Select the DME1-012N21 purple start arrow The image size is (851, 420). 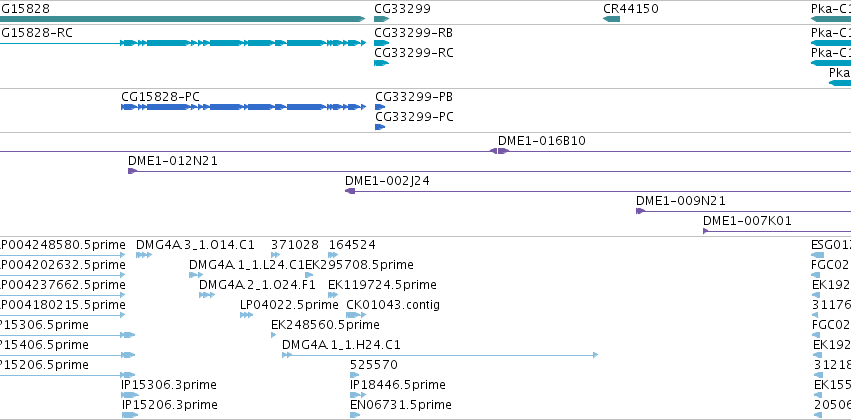132,171
